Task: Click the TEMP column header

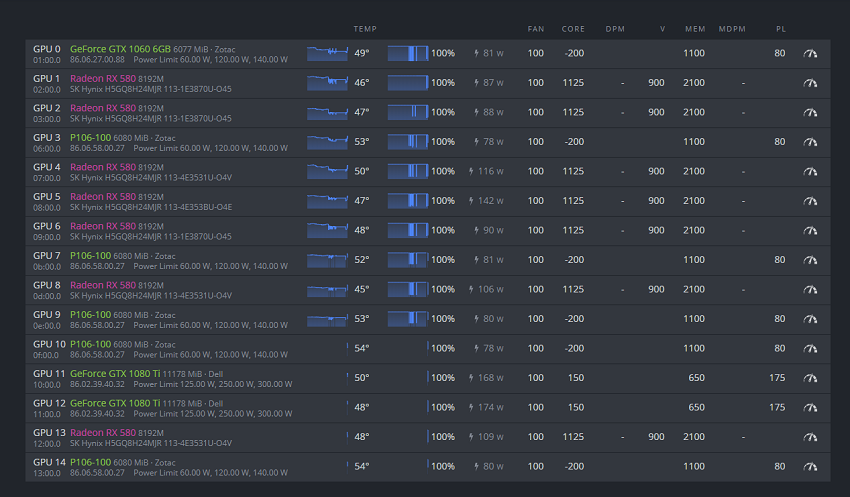Action: point(365,29)
